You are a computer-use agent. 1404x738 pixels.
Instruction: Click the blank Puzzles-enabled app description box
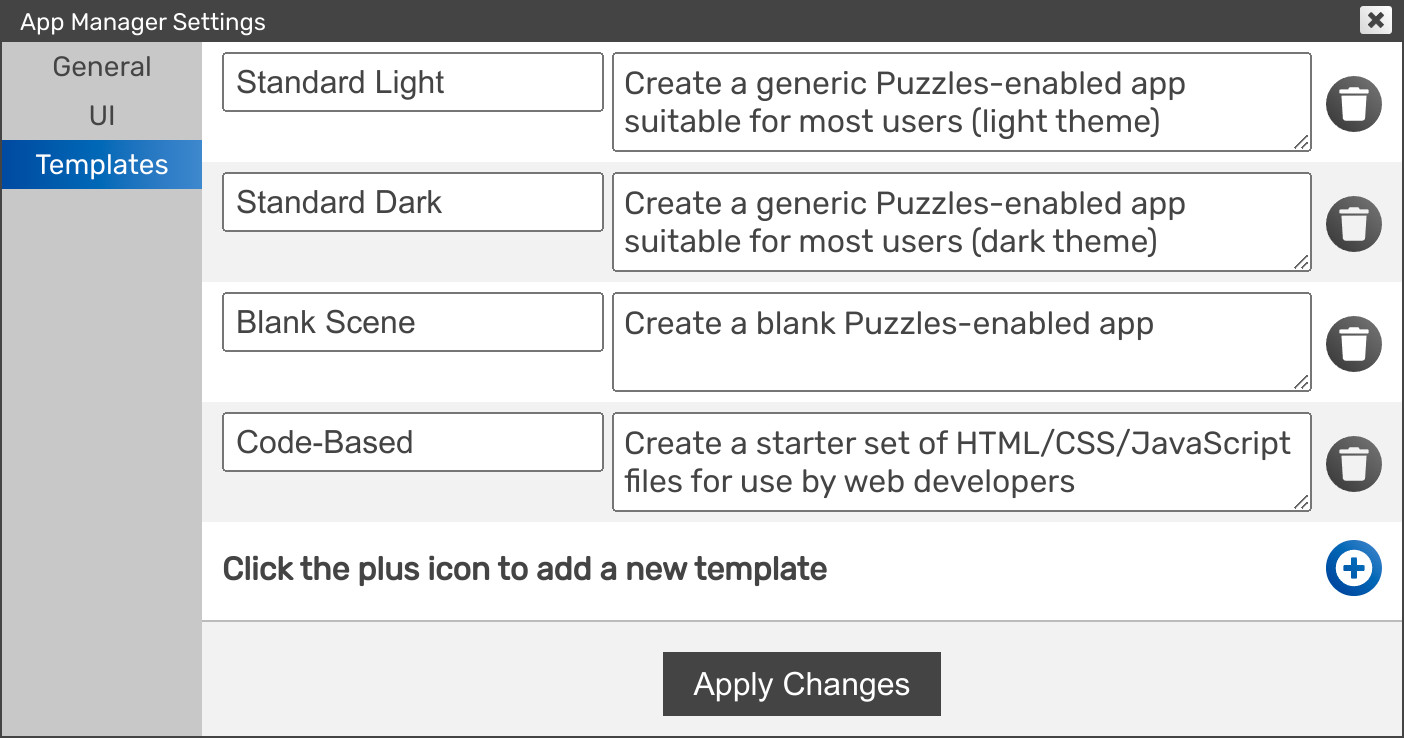962,342
